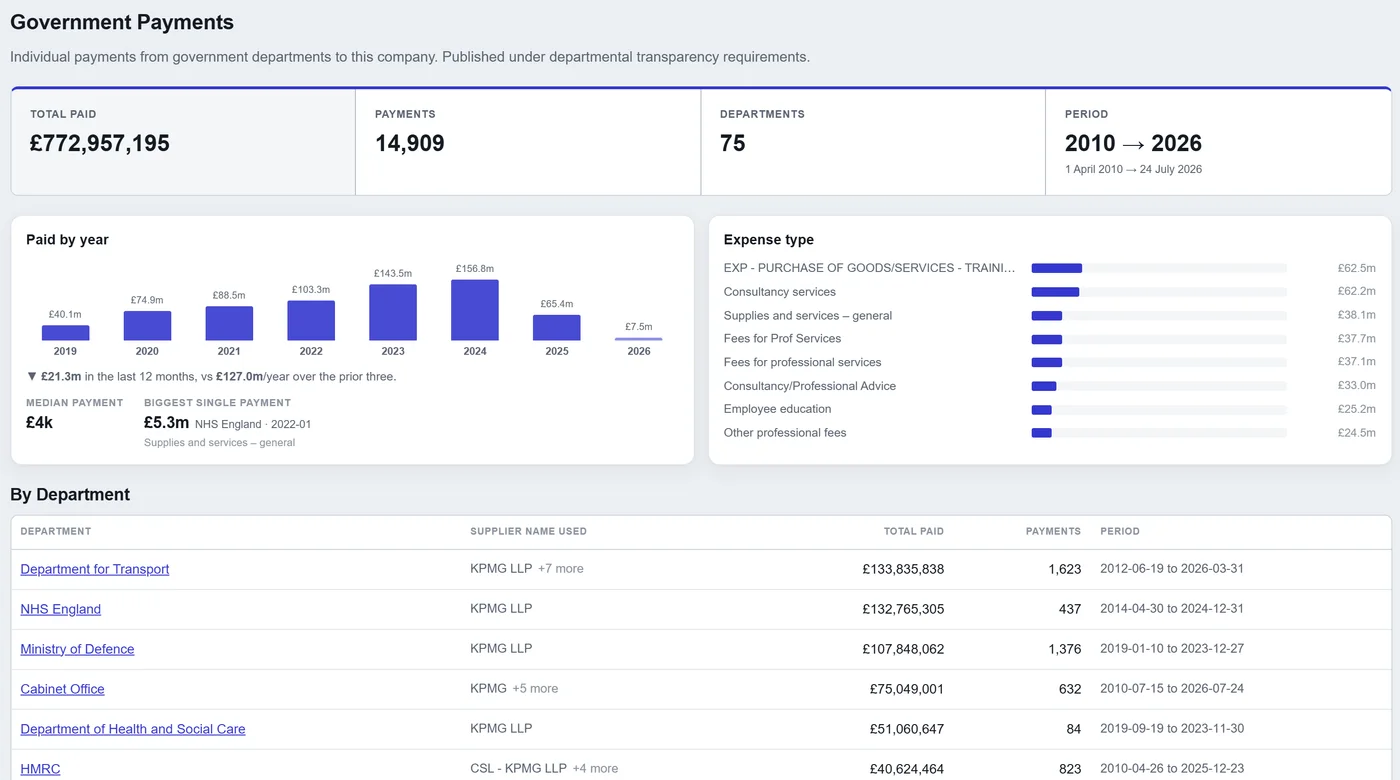Click '+4 more' supplier names for HMRC
This screenshot has height=780, width=1400.
595,768
